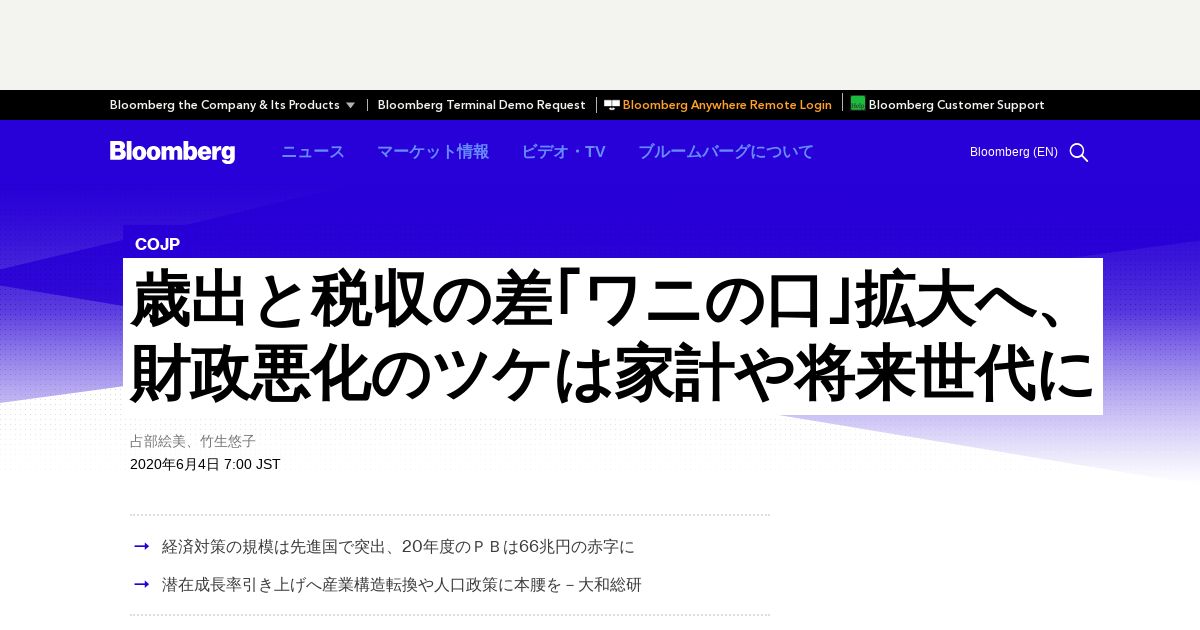1200x630 pixels.
Task: Open Bloomberg Terminal Demo Request link
Action: pos(481,105)
